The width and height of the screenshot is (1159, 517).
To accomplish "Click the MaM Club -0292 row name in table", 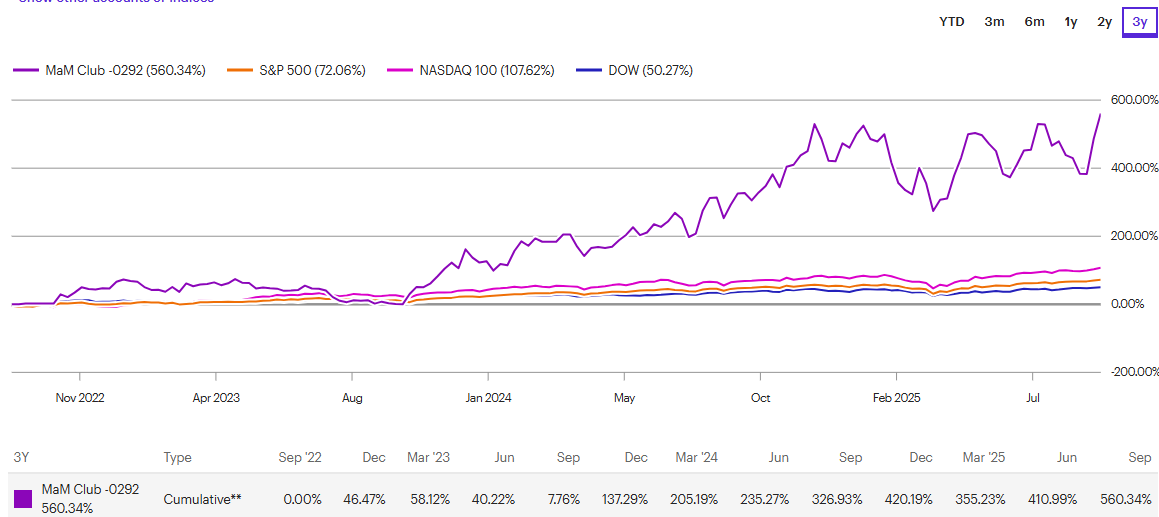I will pyautogui.click(x=90, y=490).
